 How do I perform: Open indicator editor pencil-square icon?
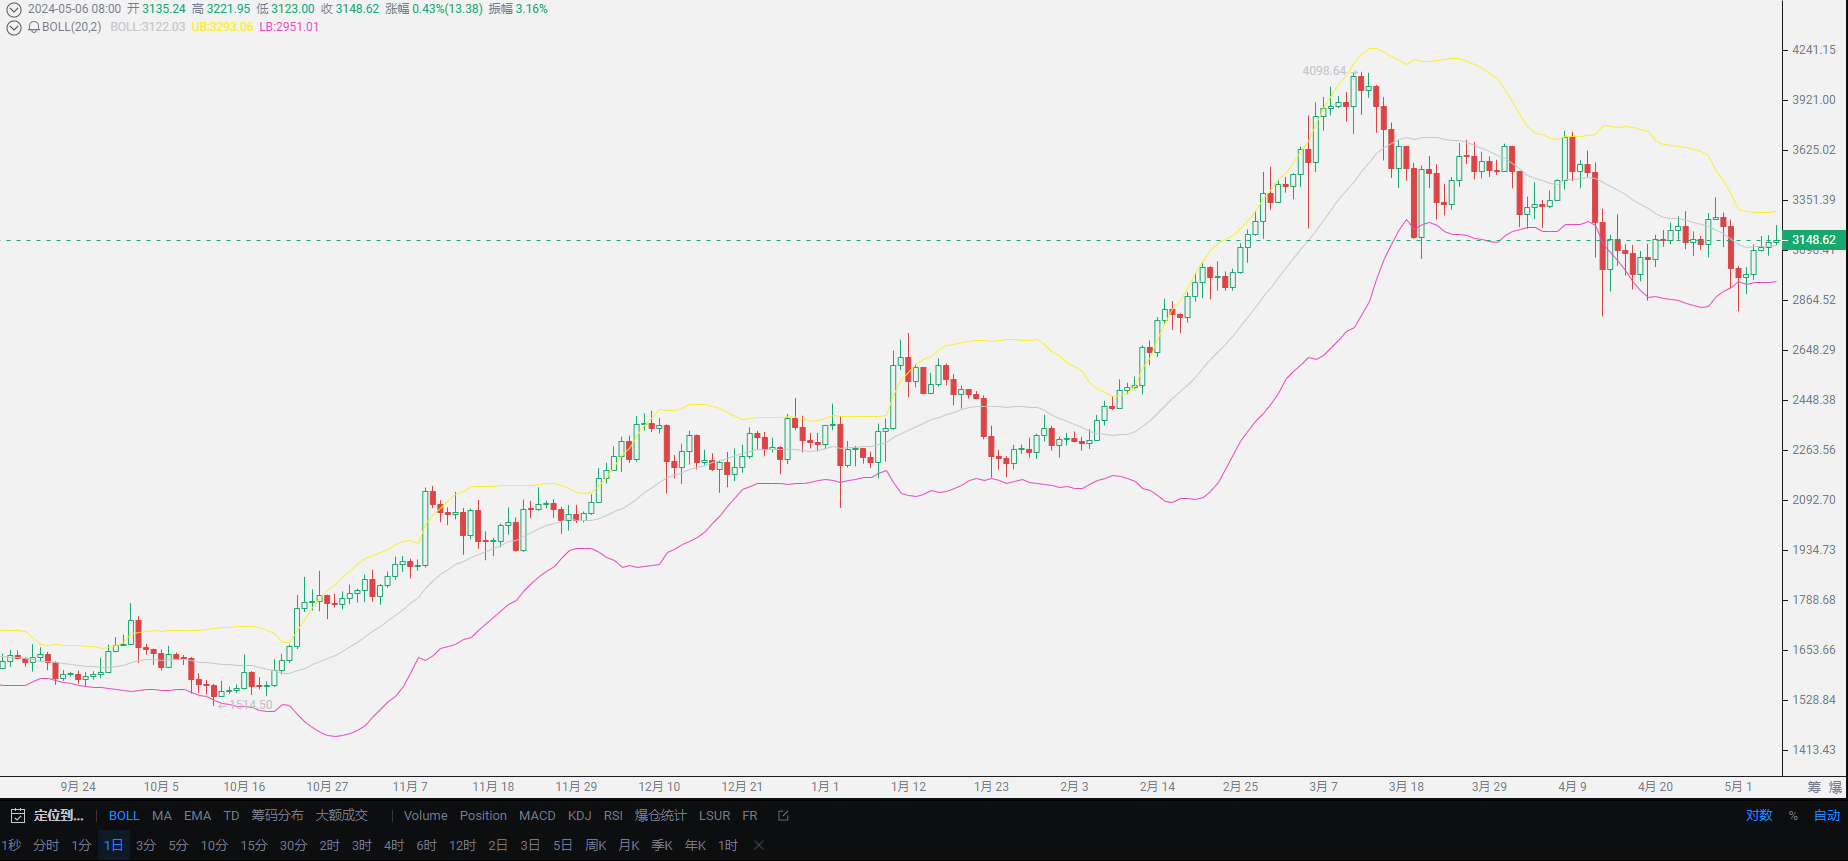[784, 816]
